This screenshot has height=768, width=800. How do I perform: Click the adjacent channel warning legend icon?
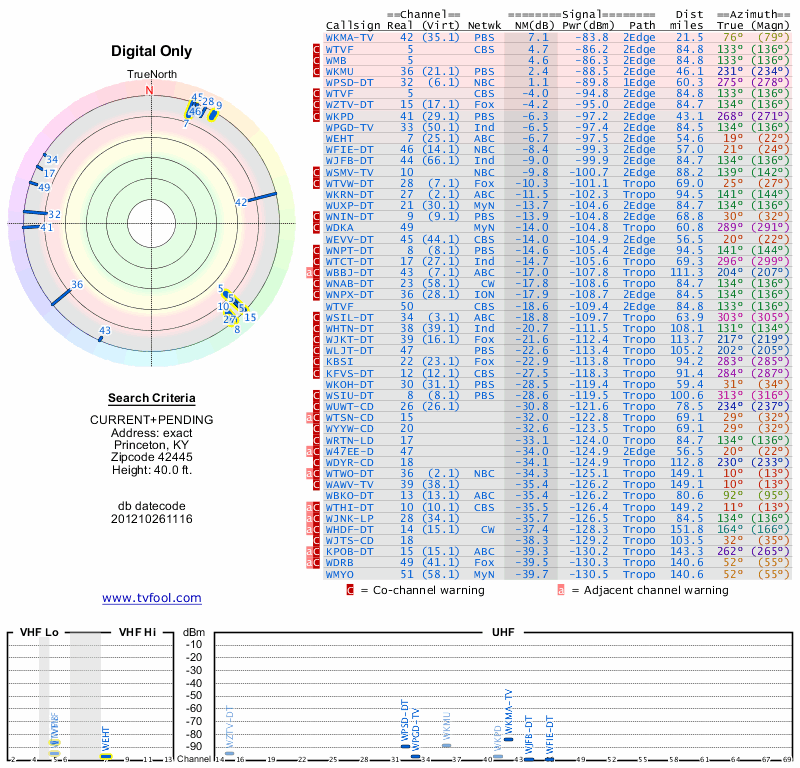pyautogui.click(x=561, y=590)
